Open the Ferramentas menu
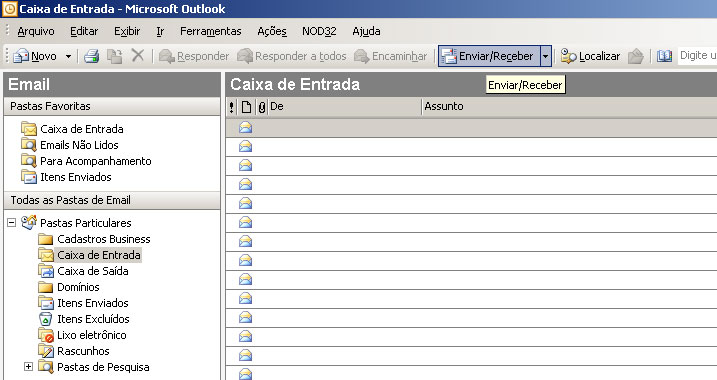 coord(210,31)
